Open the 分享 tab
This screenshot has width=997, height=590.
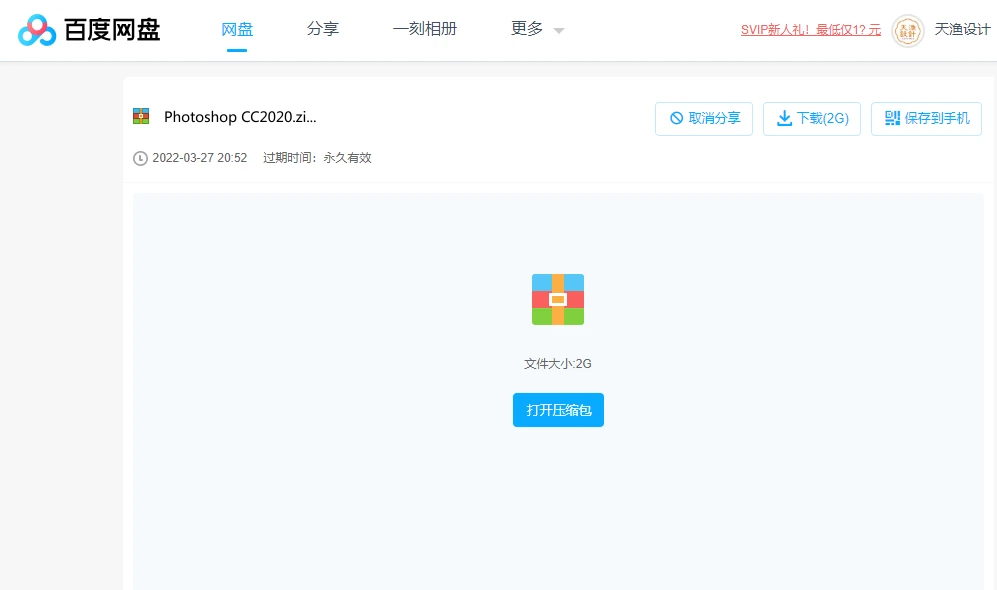(322, 29)
